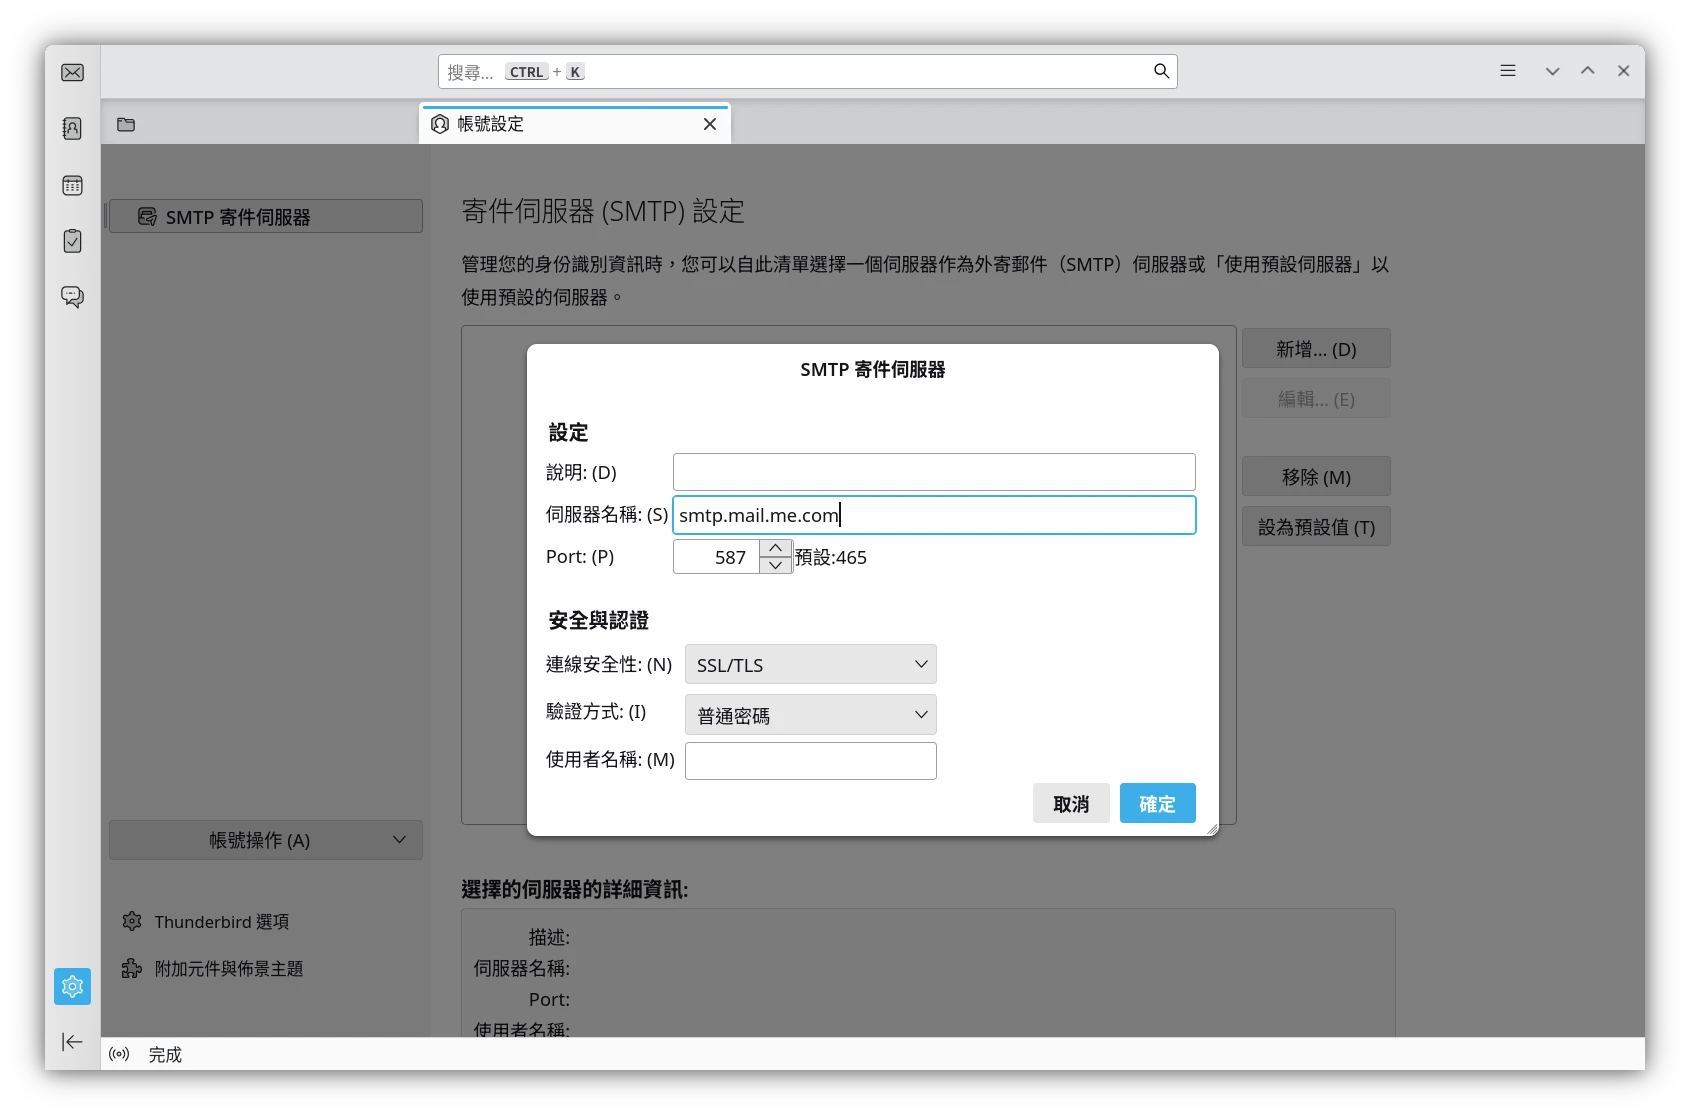The width and height of the screenshot is (1690, 1115).
Task: Click the 說明 (D) text field
Action: [933, 471]
